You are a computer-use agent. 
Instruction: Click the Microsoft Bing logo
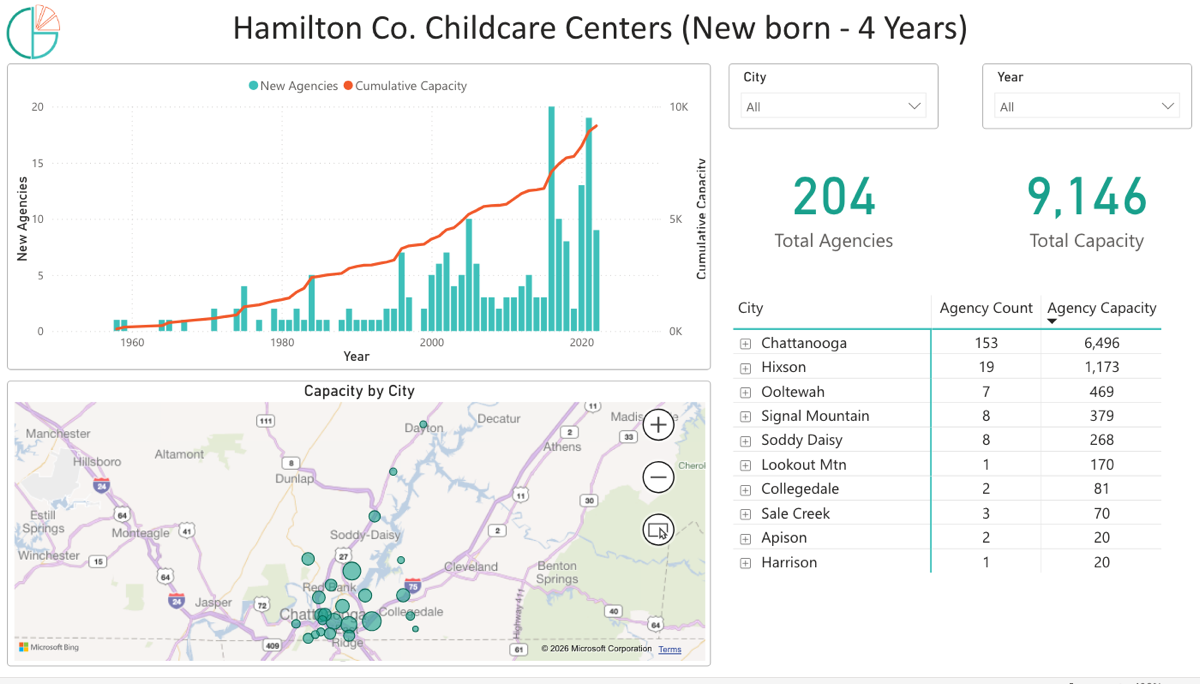(x=49, y=647)
